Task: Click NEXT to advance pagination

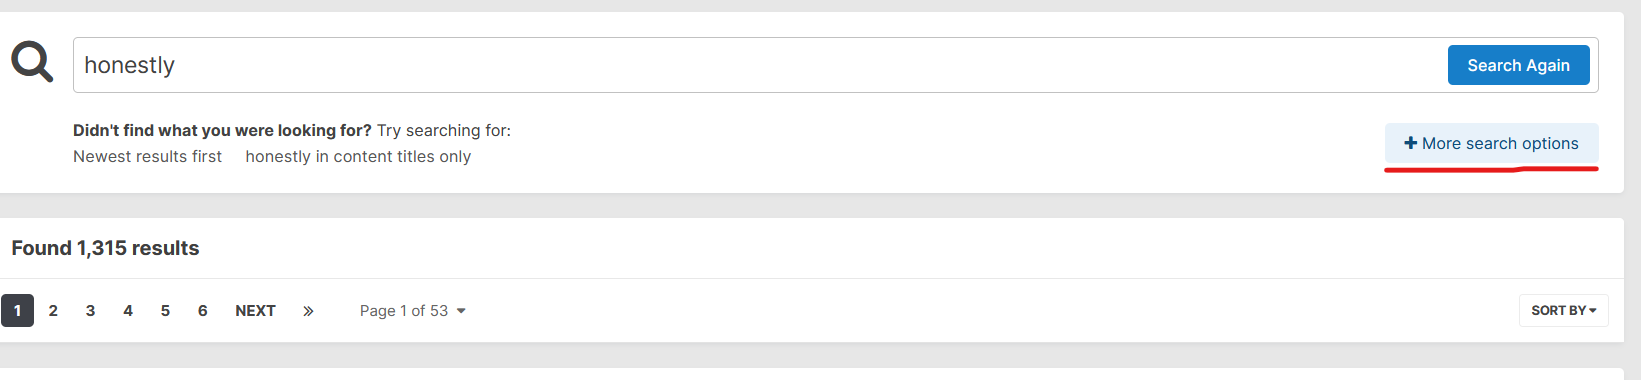Action: [255, 311]
